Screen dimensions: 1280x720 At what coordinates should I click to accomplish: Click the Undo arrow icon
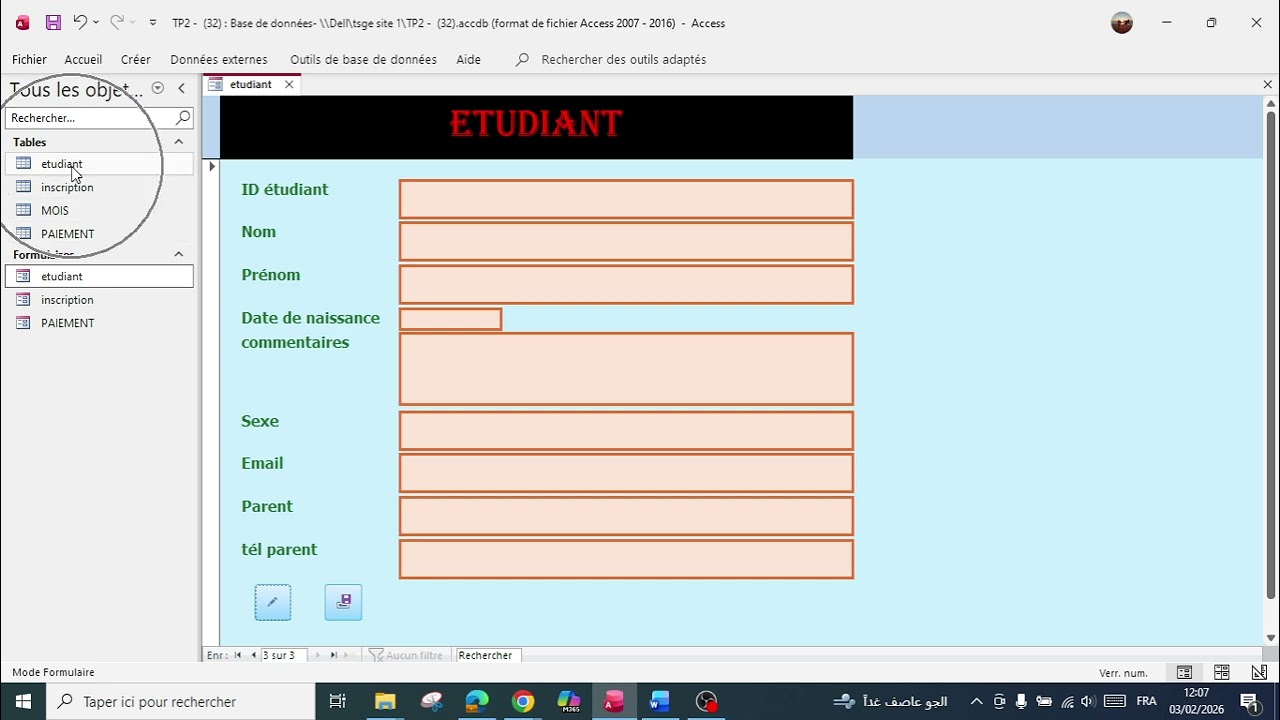pos(80,22)
